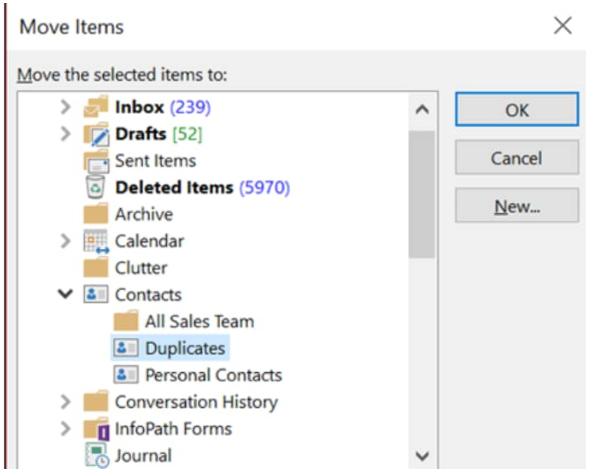The image size is (590, 473).
Task: Confirm move with OK button
Action: coord(517,110)
